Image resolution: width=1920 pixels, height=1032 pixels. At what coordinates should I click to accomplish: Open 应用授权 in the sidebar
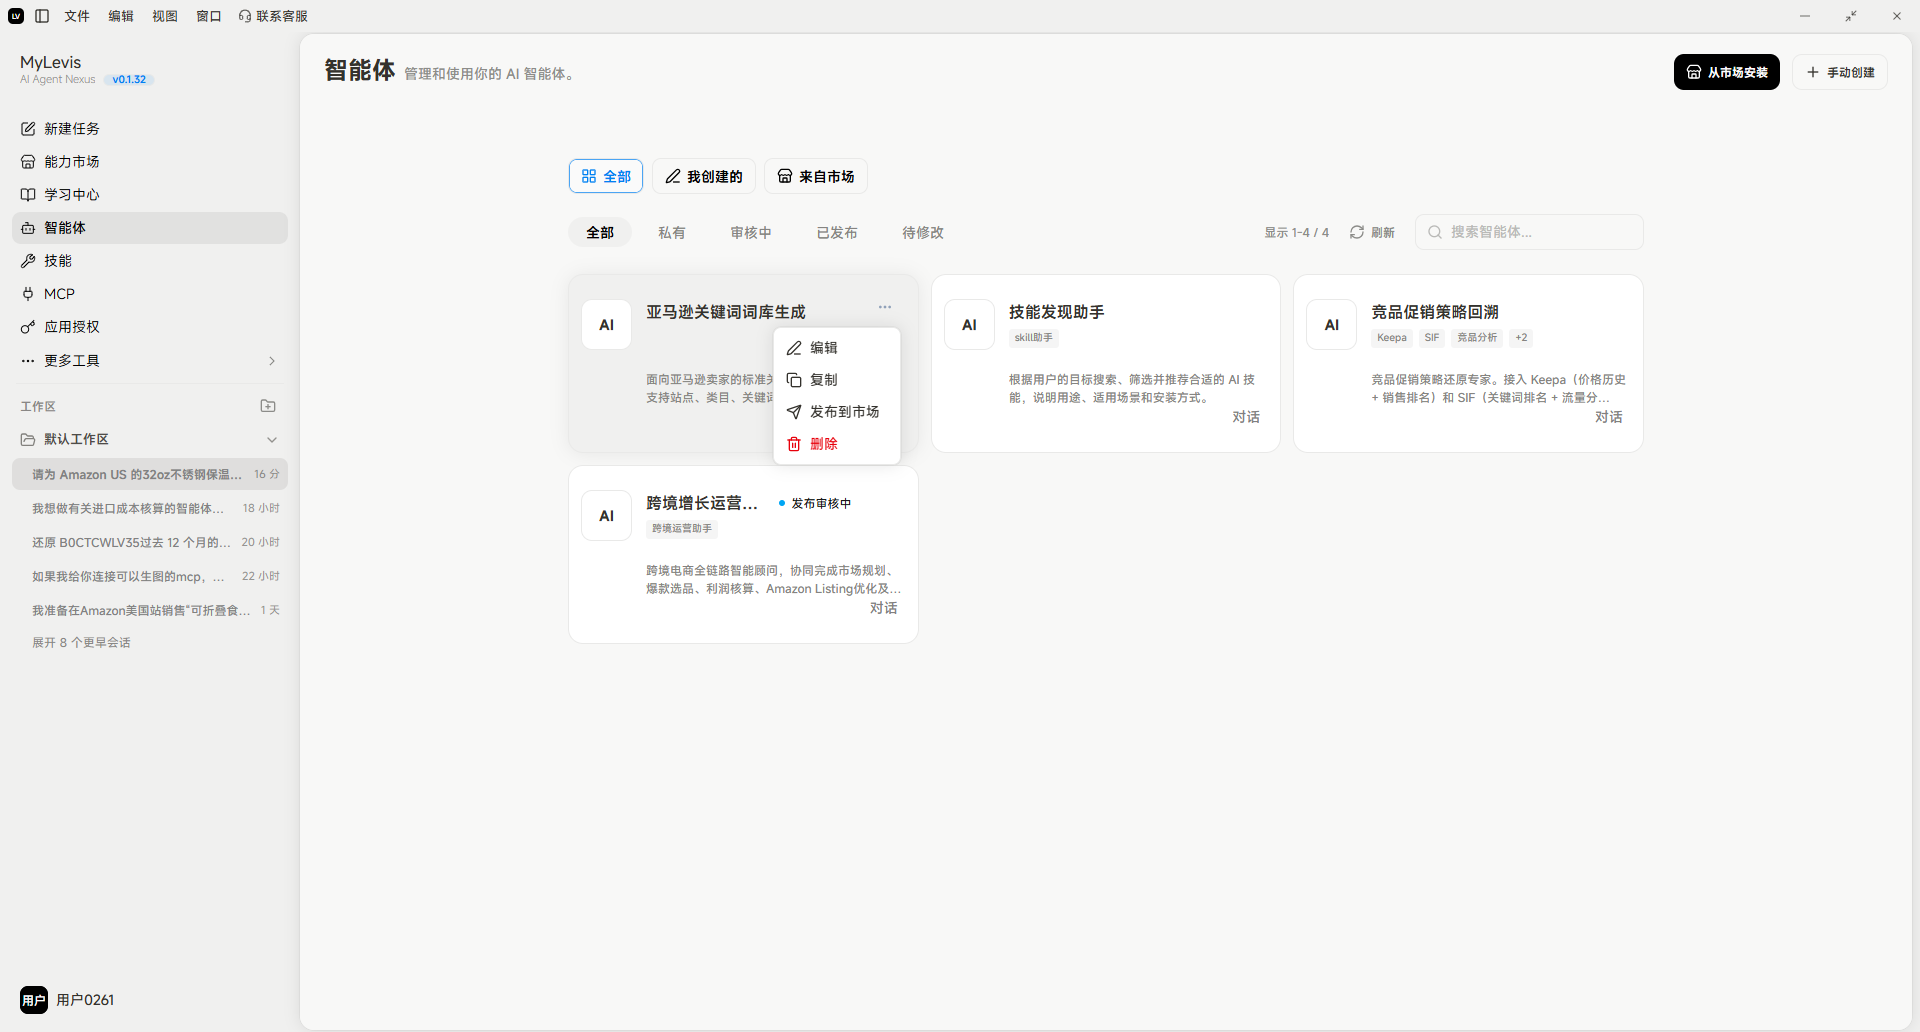(150, 327)
